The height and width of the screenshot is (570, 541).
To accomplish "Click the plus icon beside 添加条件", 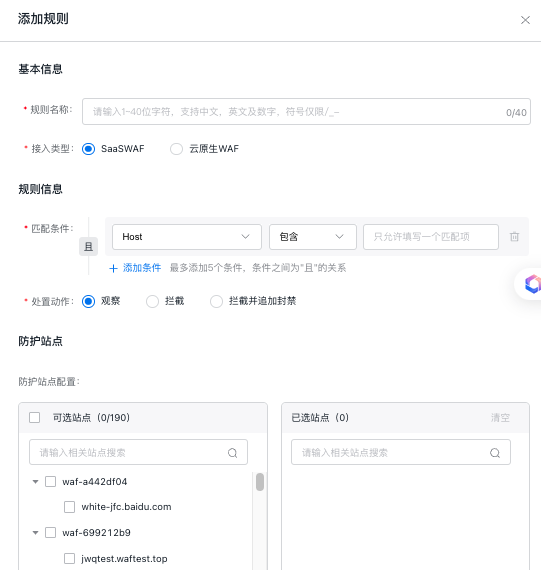I will pyautogui.click(x=113, y=268).
